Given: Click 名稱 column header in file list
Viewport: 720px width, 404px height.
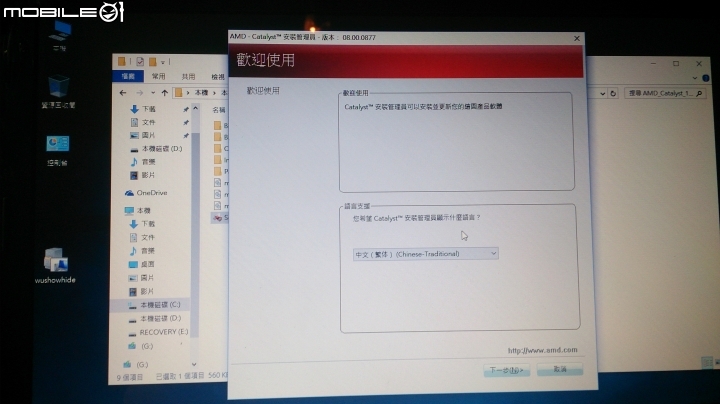Looking at the screenshot, I should (x=219, y=110).
